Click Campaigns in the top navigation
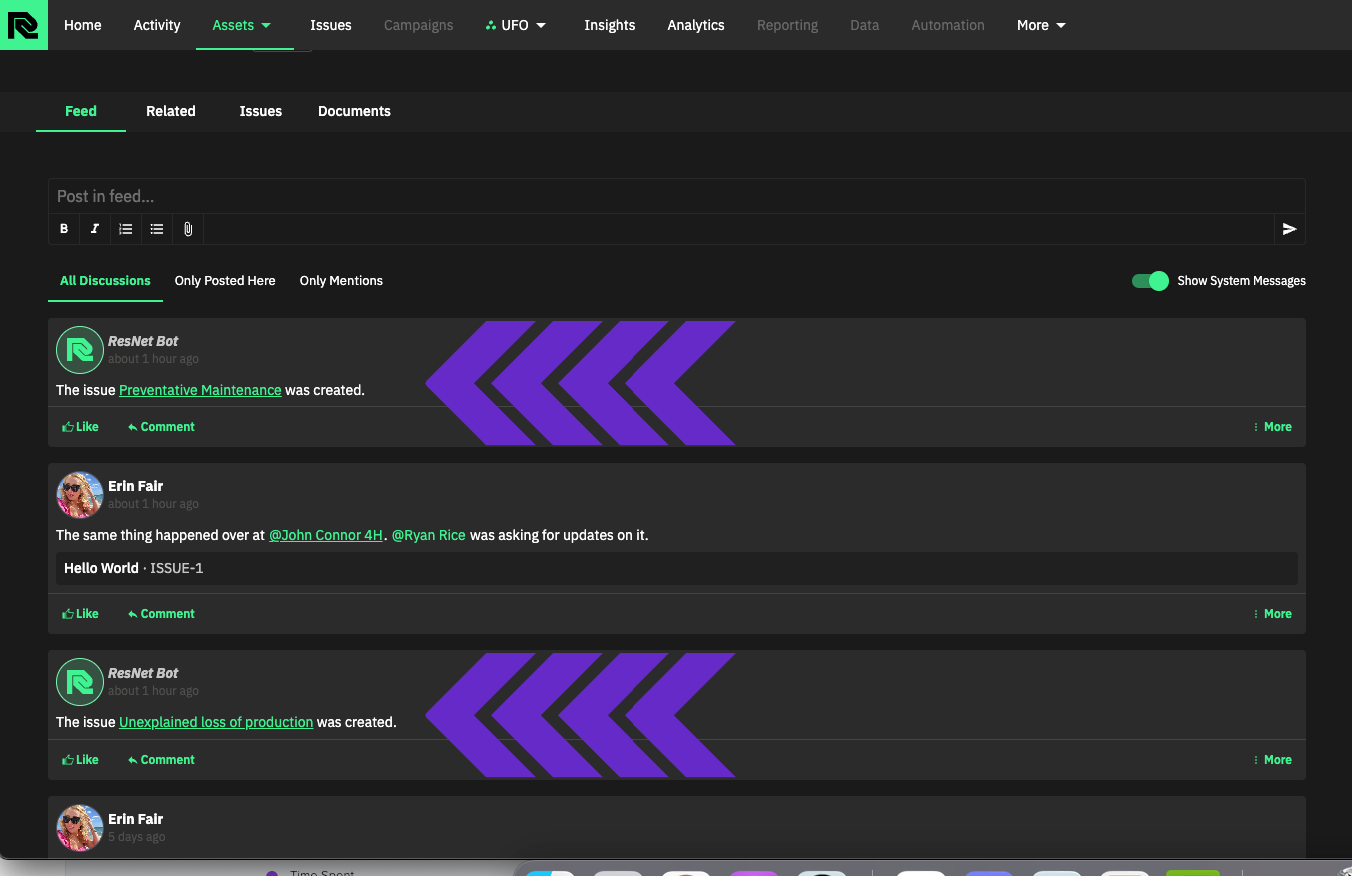Screen dimensions: 1352x876 pyautogui.click(x=418, y=25)
